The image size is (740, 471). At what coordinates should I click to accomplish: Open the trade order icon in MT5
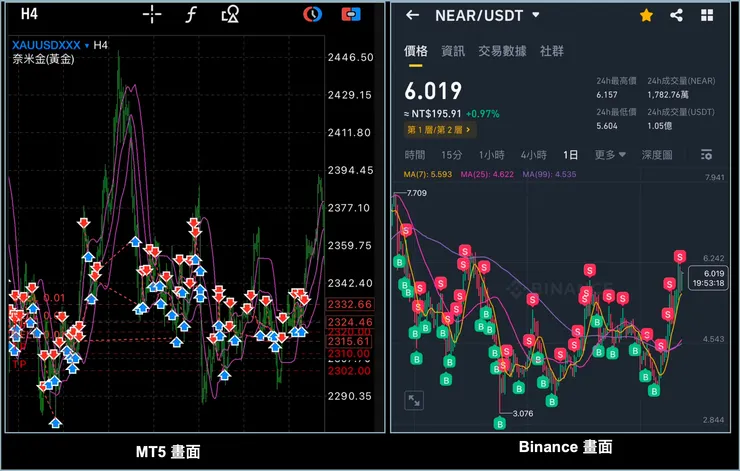351,14
